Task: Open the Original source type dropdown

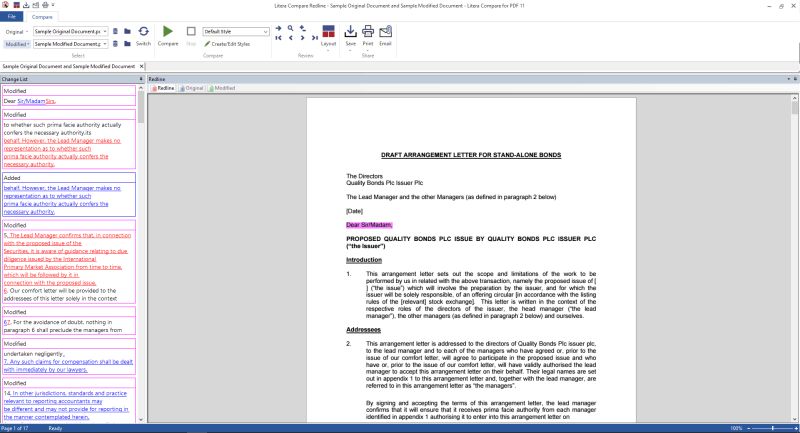Action: 16,32
